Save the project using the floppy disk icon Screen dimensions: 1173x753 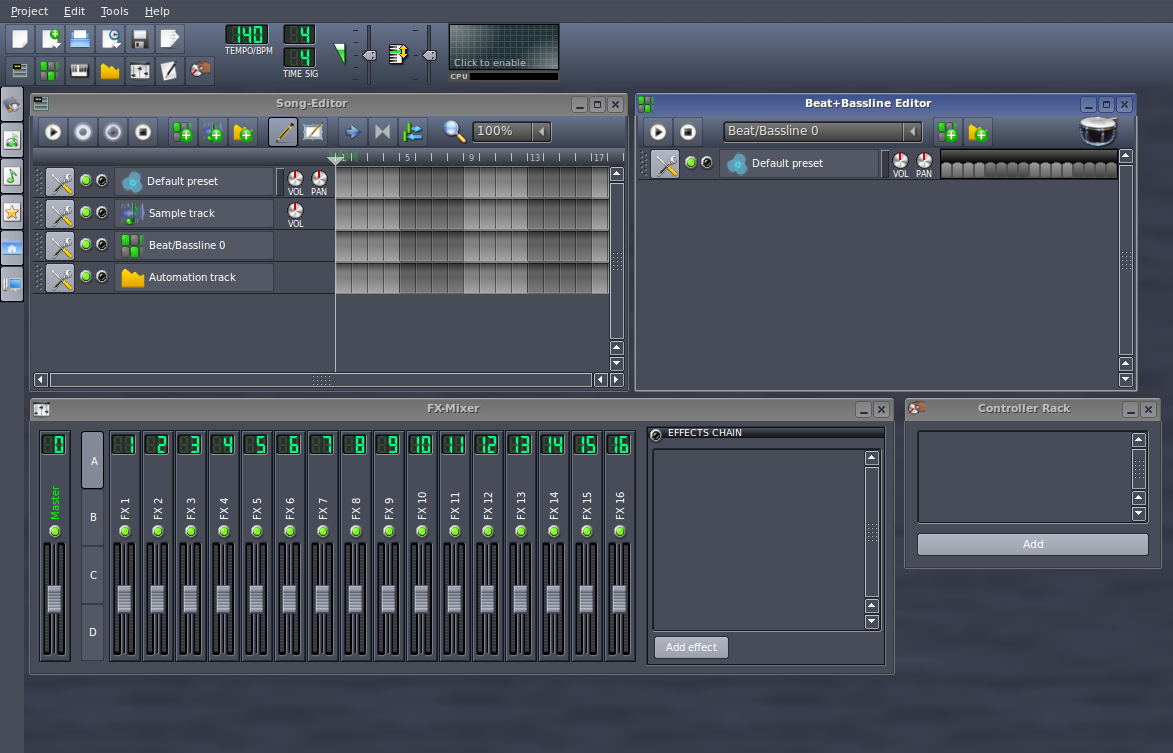139,38
